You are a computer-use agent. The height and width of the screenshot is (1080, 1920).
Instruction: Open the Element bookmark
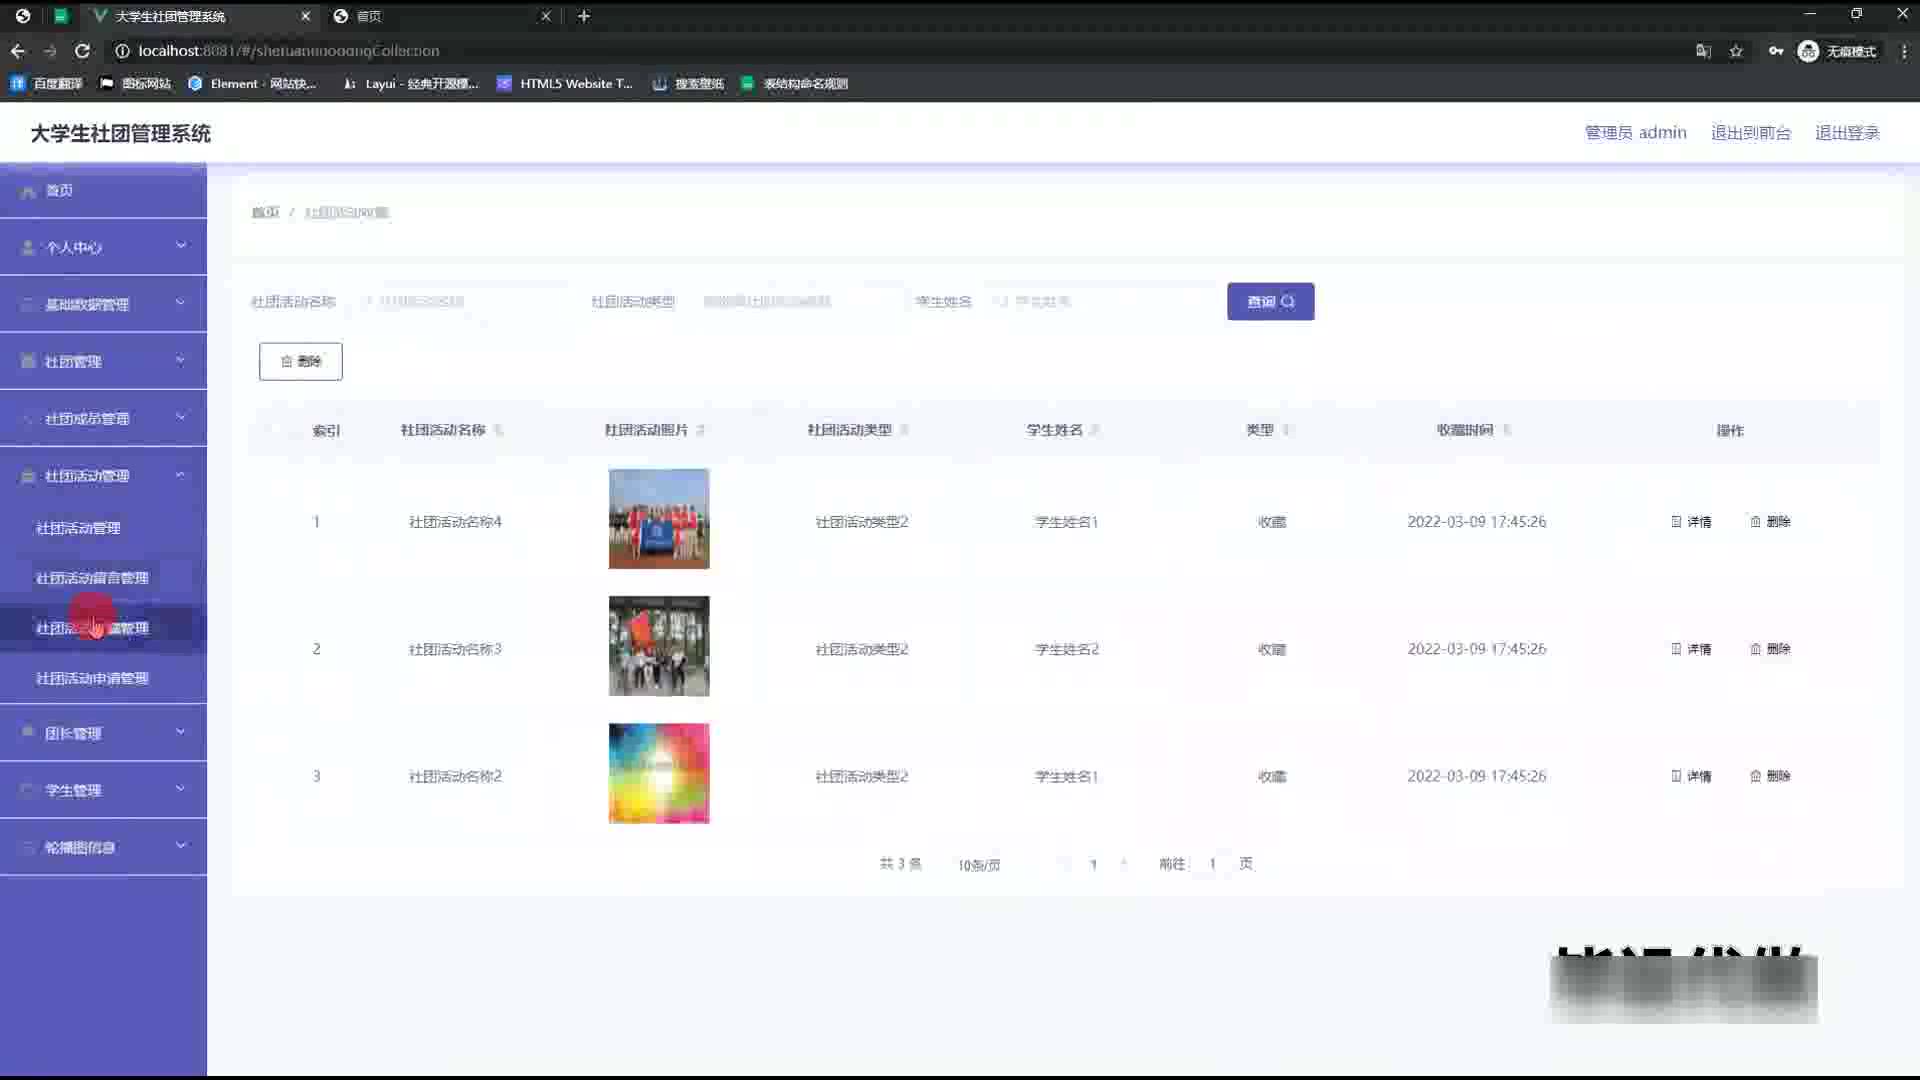tap(252, 84)
